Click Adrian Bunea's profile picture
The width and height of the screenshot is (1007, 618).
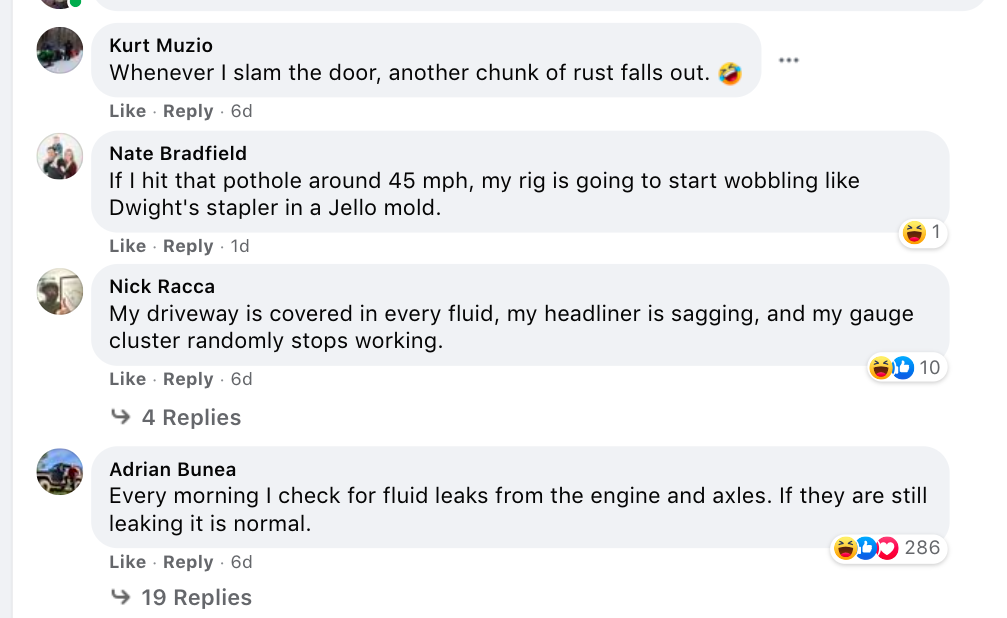[x=60, y=472]
